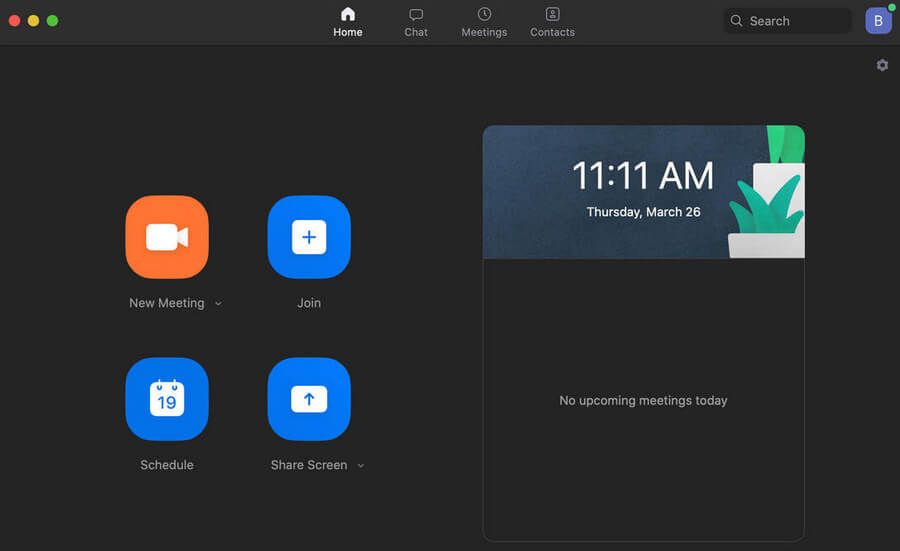Click the Thursday, March 26 date
The width and height of the screenshot is (900, 551).
point(643,212)
